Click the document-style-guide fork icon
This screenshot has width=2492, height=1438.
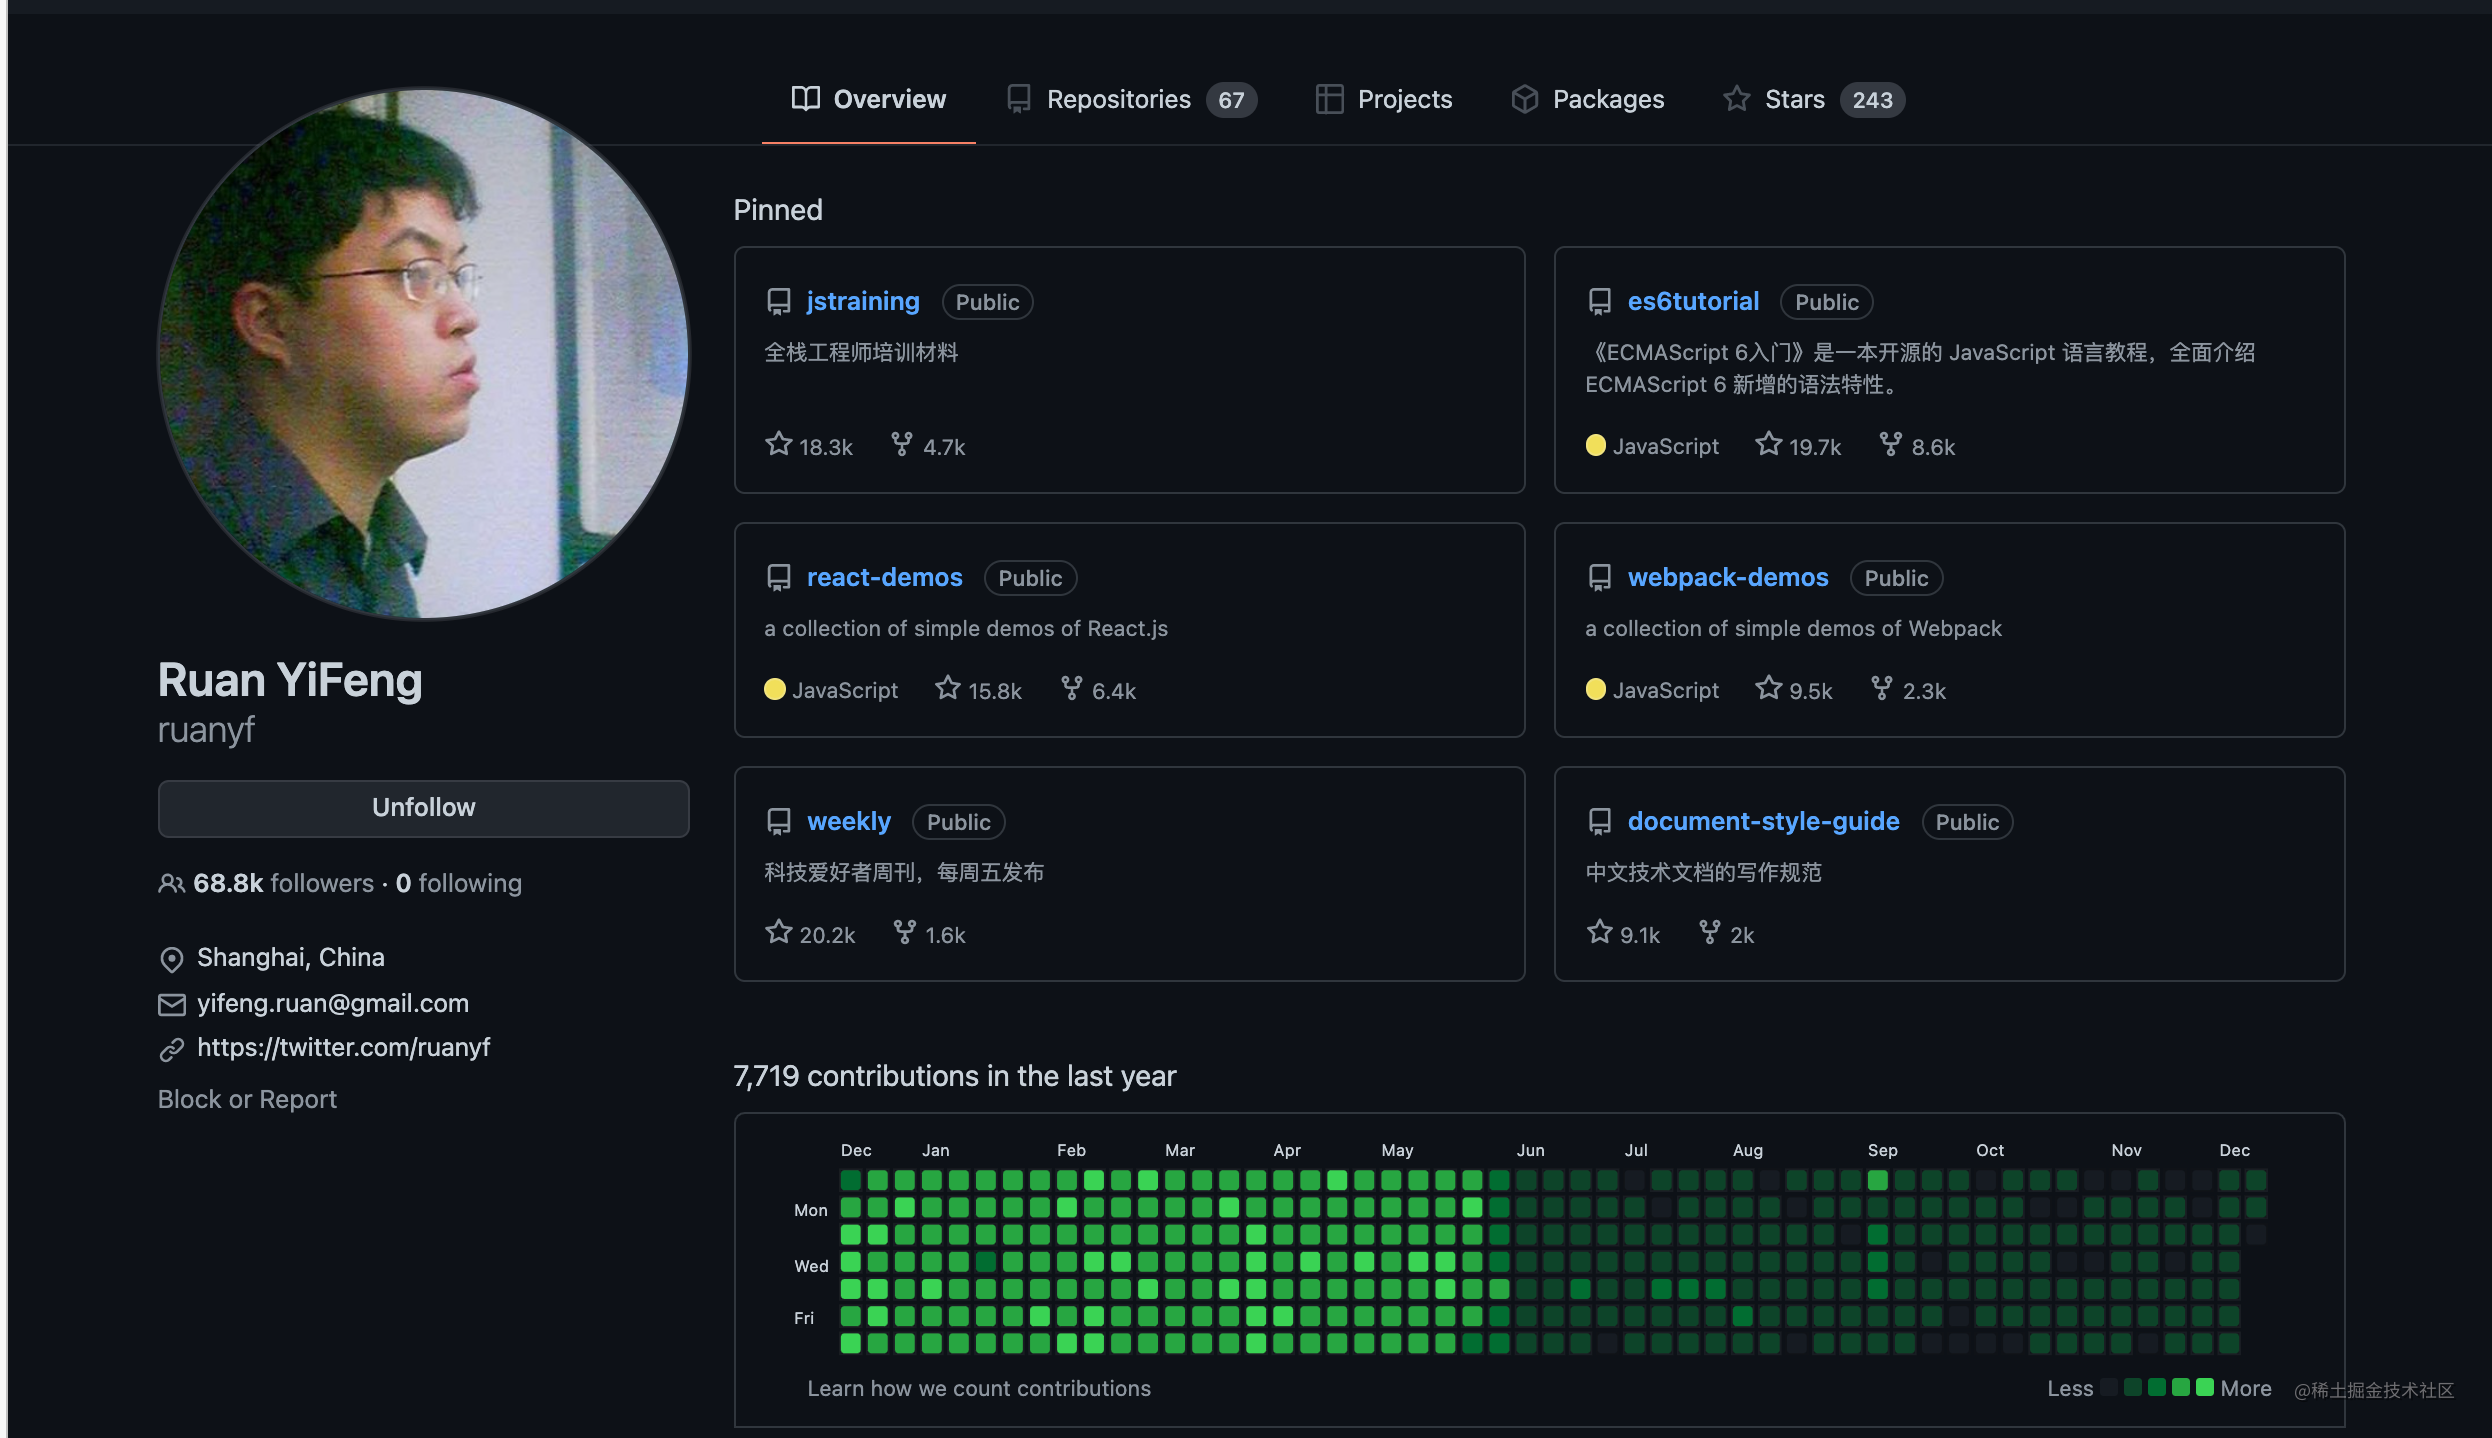pyautogui.click(x=1709, y=931)
